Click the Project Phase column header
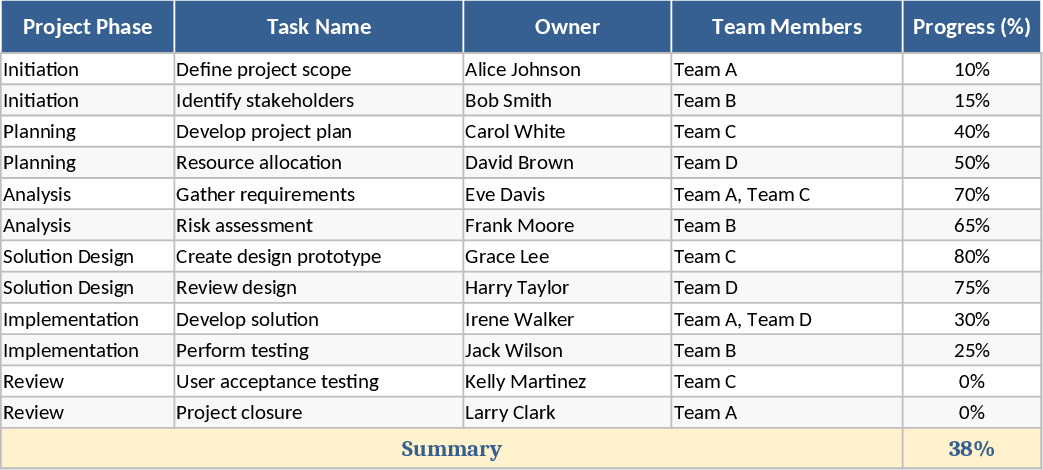The image size is (1043, 470). [x=87, y=27]
